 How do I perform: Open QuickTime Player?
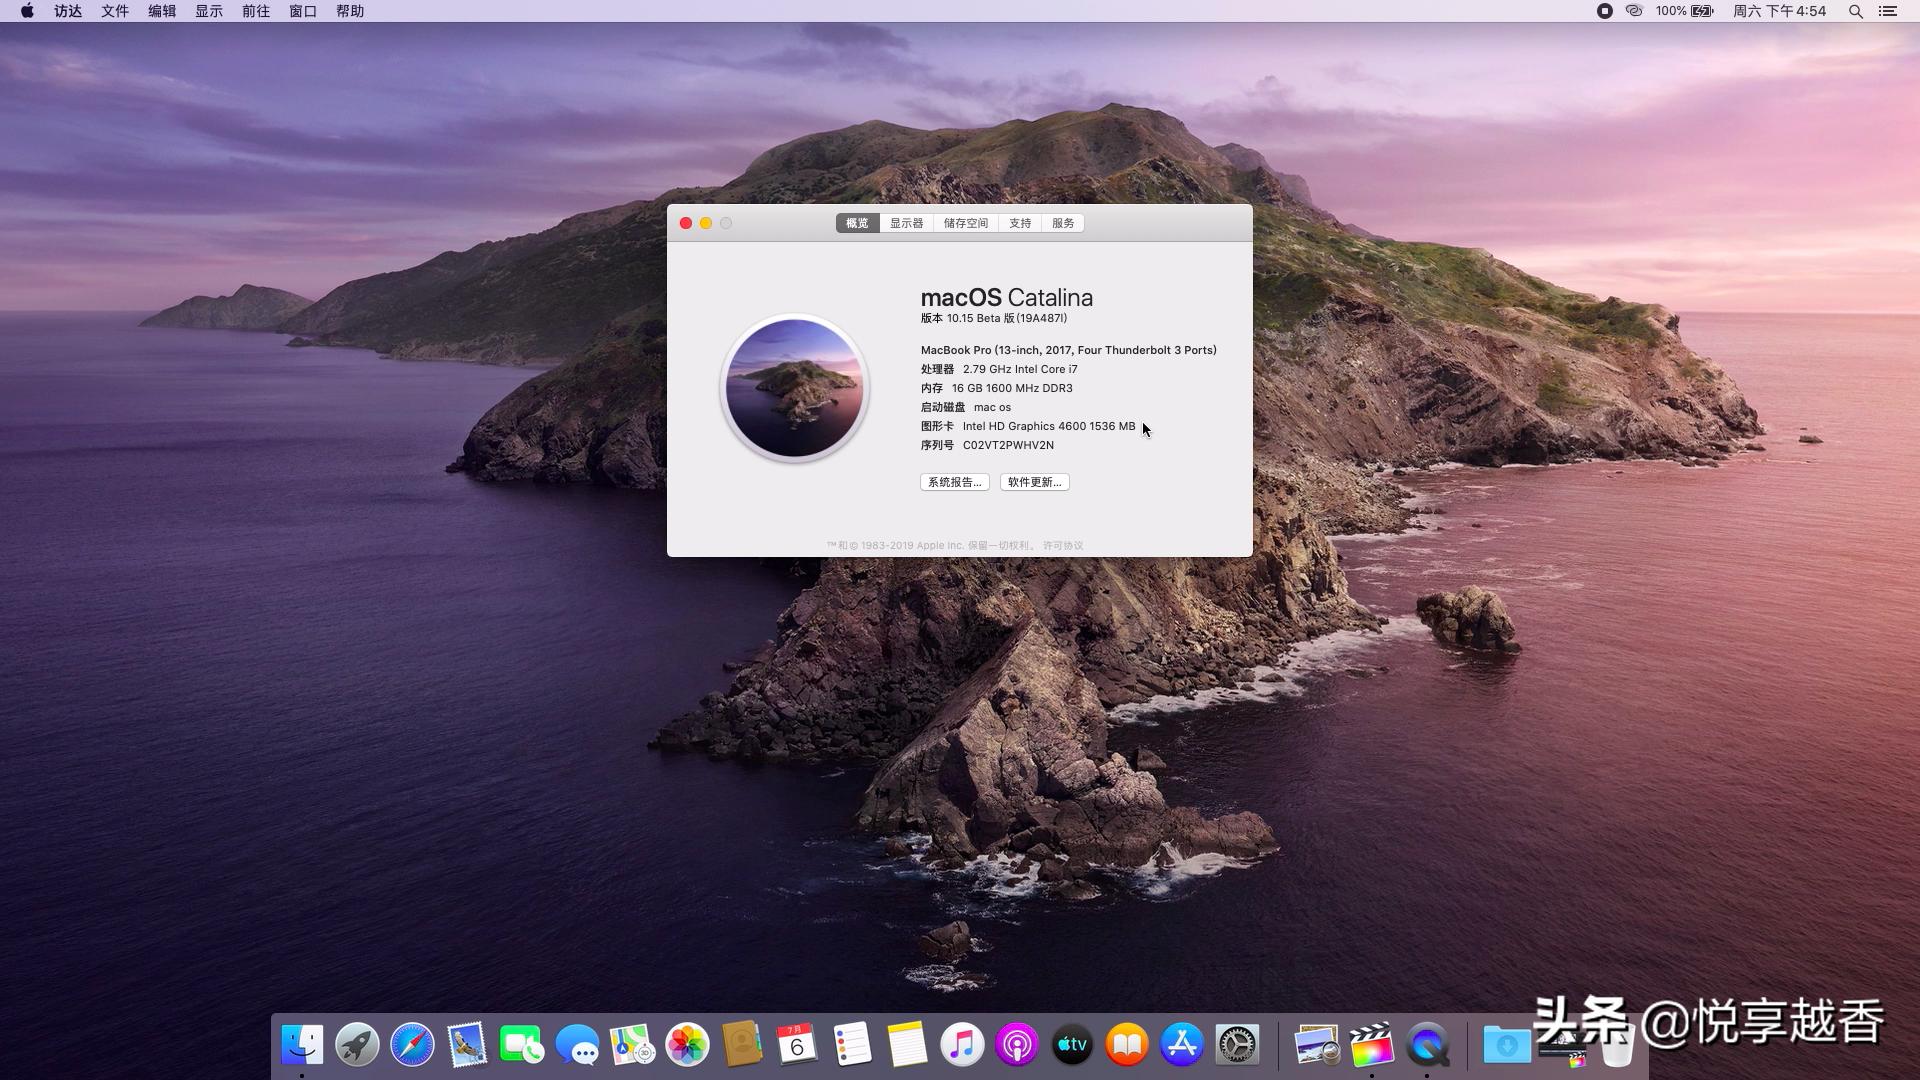pyautogui.click(x=1427, y=1044)
